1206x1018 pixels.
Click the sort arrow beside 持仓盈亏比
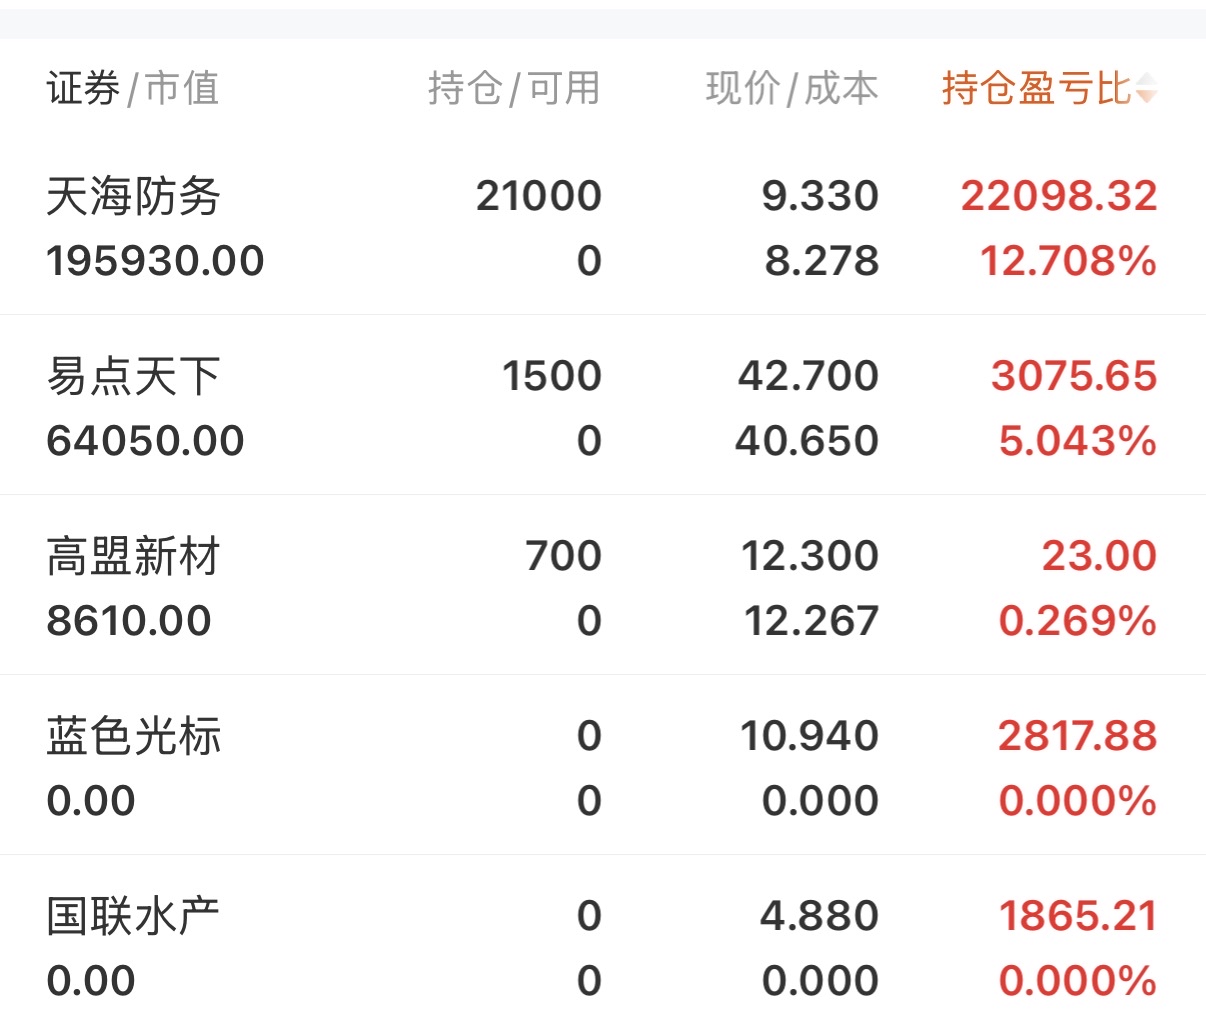(1146, 89)
